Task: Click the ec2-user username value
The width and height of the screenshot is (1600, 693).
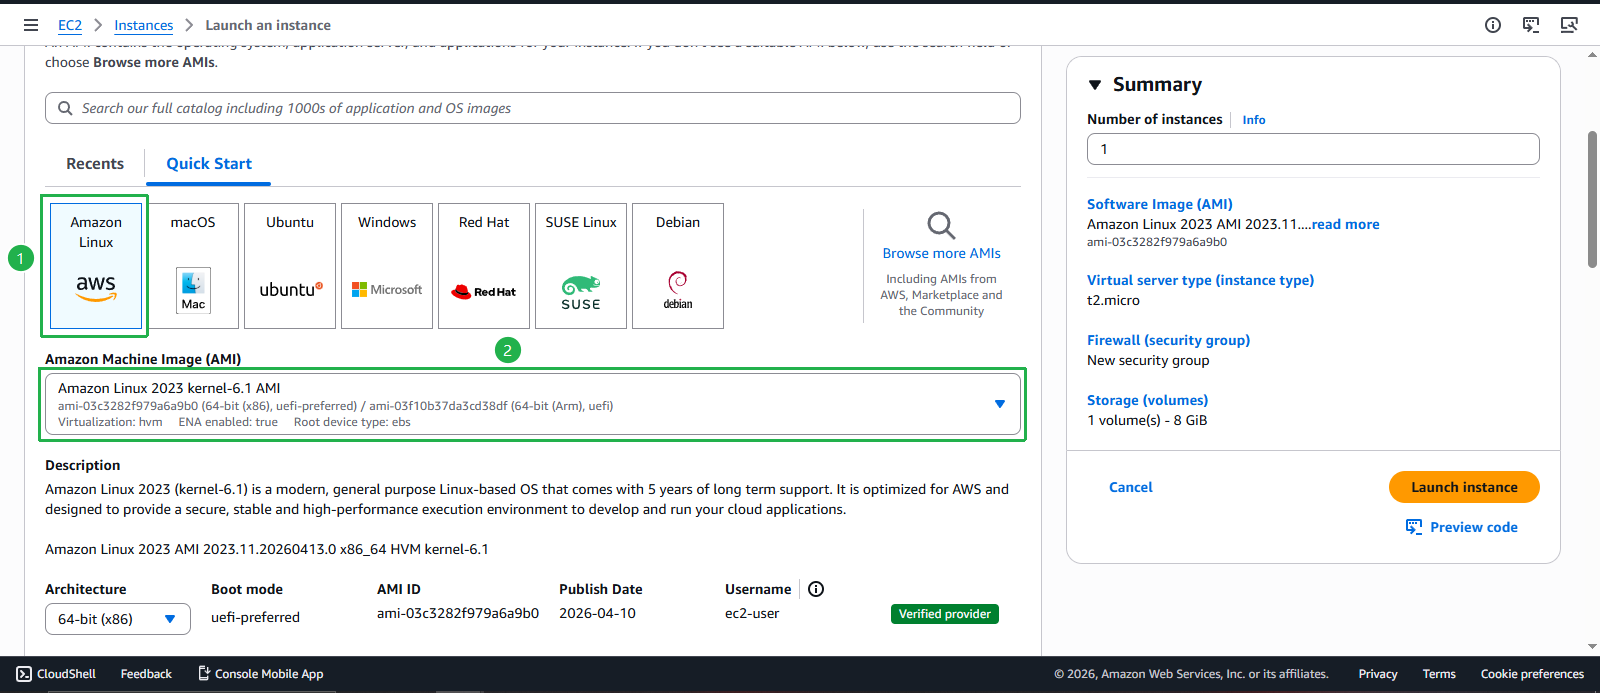Action: (x=752, y=613)
